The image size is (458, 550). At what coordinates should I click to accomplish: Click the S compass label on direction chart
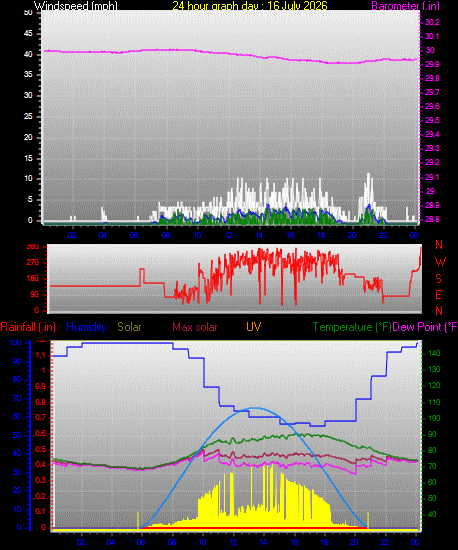[438, 279]
